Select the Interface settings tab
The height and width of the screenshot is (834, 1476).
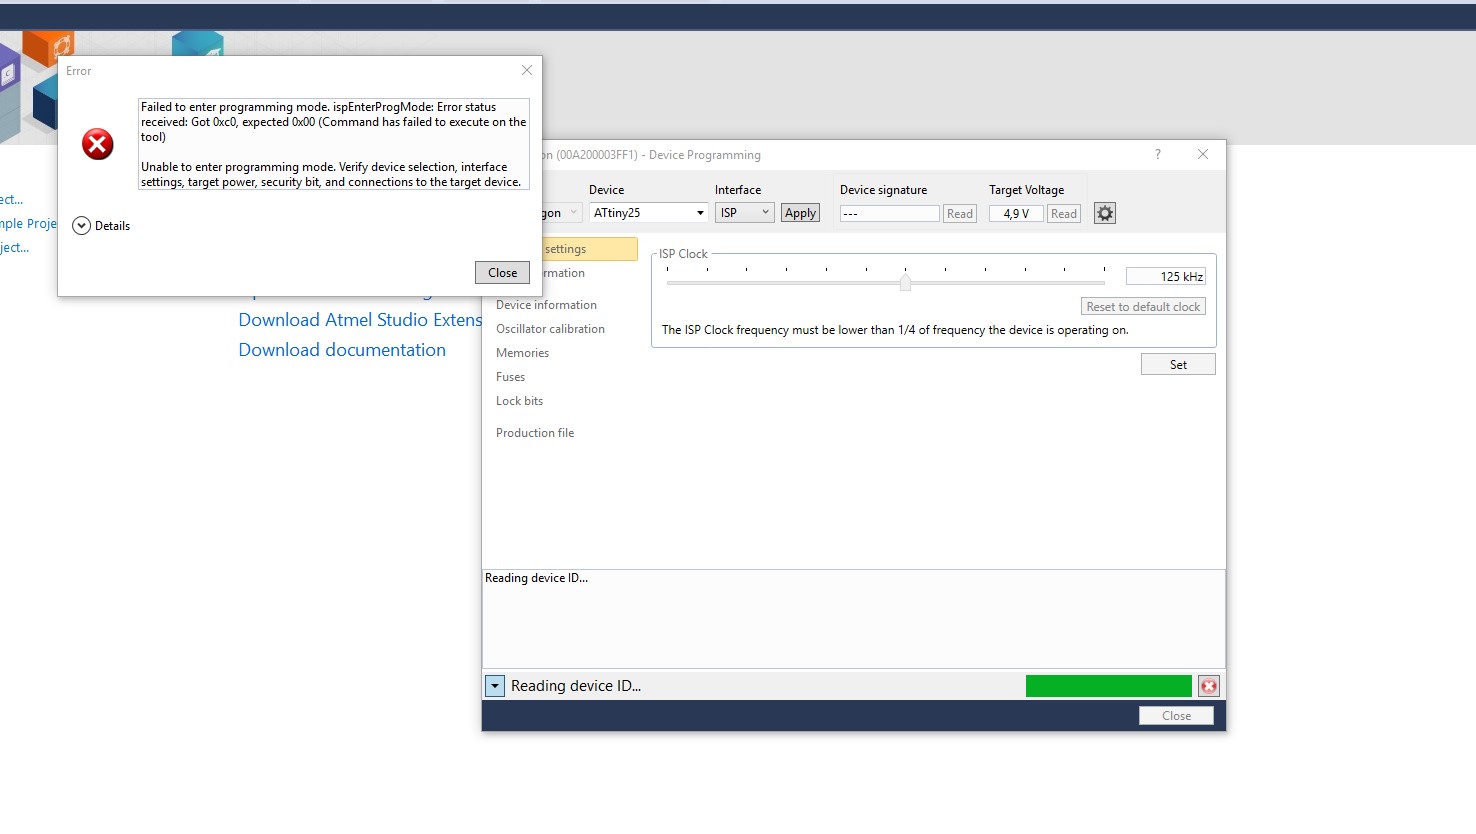click(588, 249)
